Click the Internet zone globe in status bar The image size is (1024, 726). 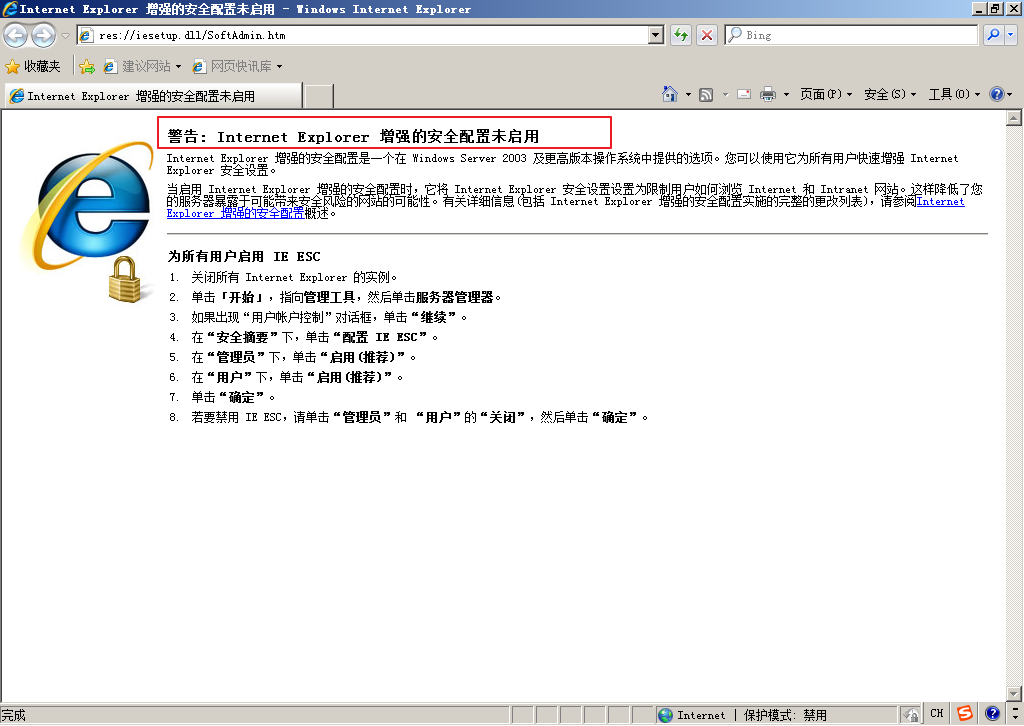pyautogui.click(x=665, y=716)
